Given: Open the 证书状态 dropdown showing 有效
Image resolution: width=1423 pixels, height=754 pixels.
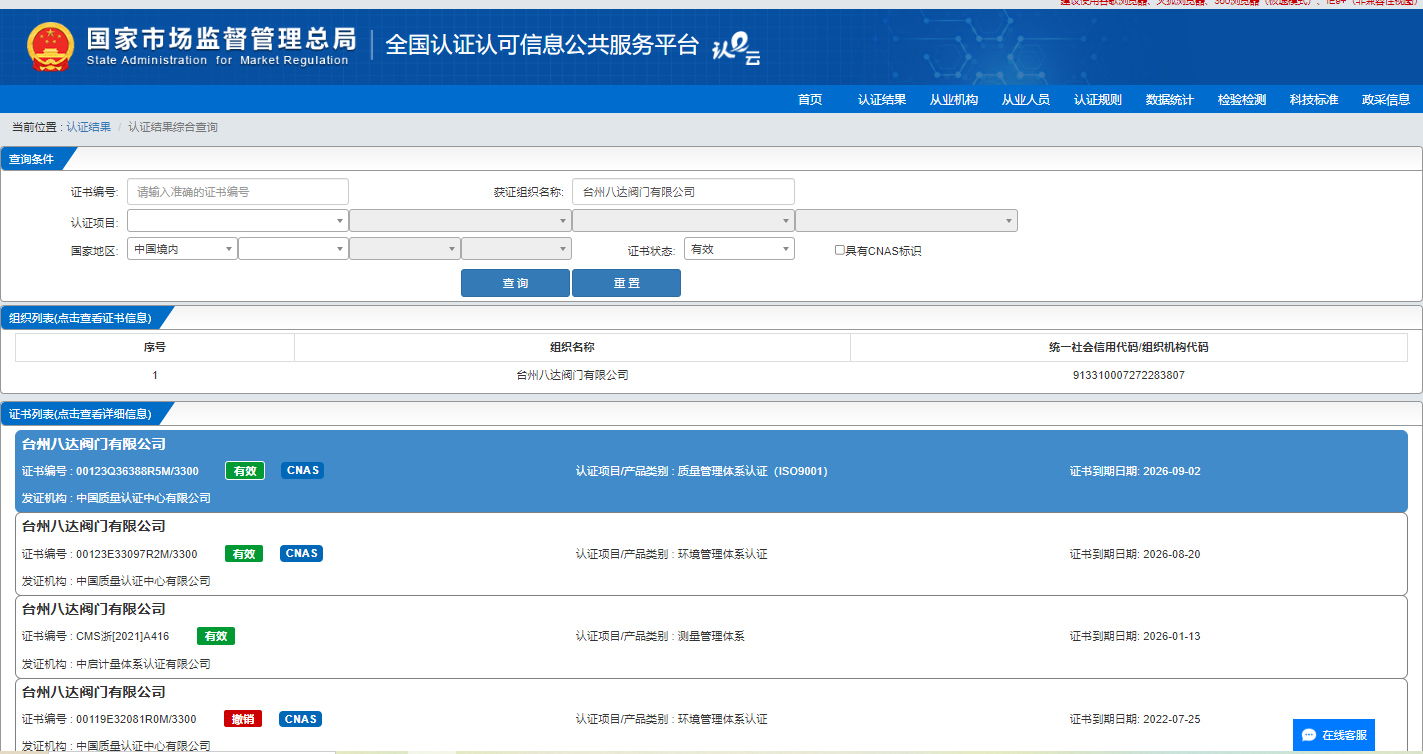Looking at the screenshot, I should 739,249.
